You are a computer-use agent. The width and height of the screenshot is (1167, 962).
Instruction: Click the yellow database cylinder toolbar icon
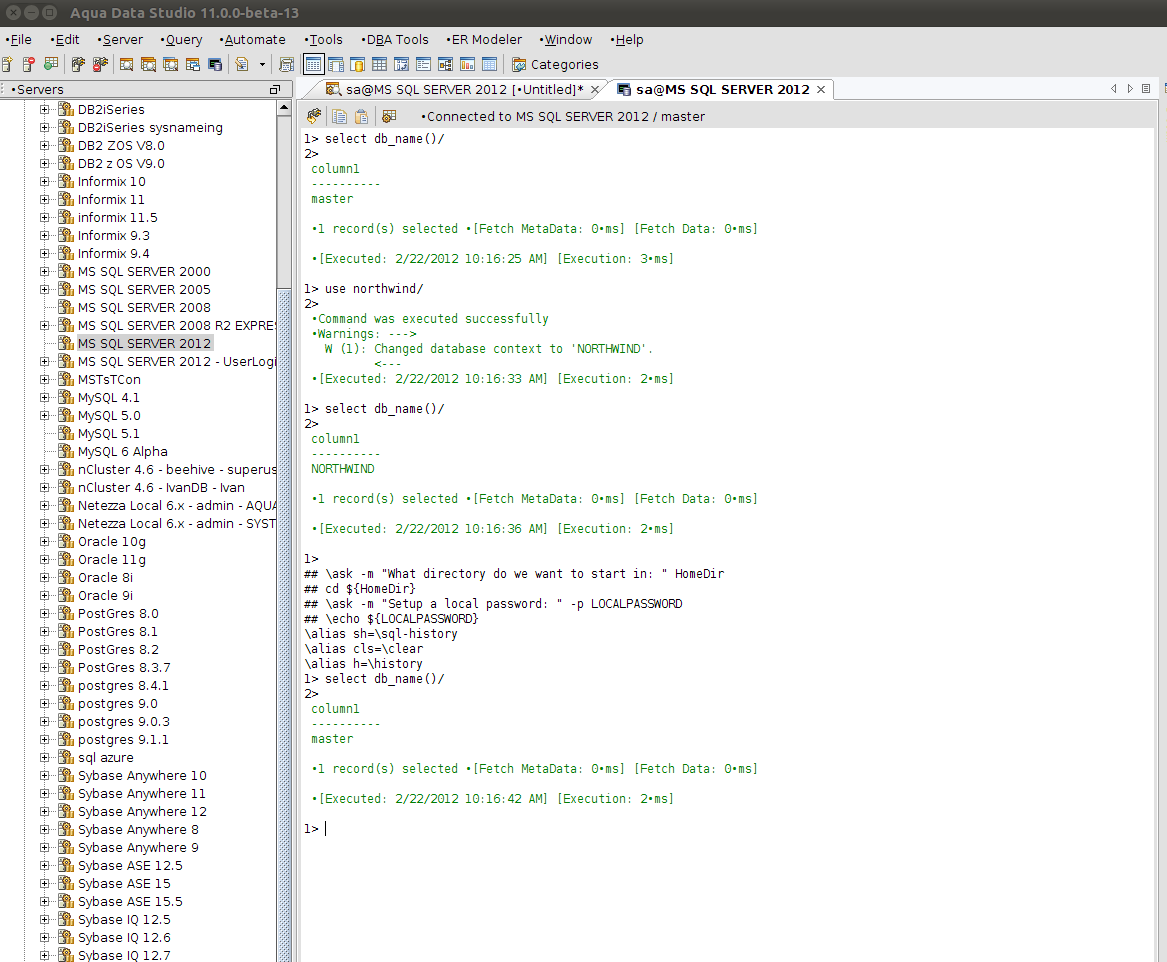(x=357, y=65)
